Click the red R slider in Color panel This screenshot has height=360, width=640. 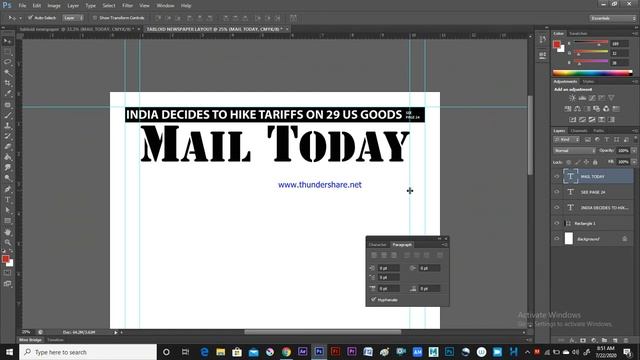[x=591, y=42]
